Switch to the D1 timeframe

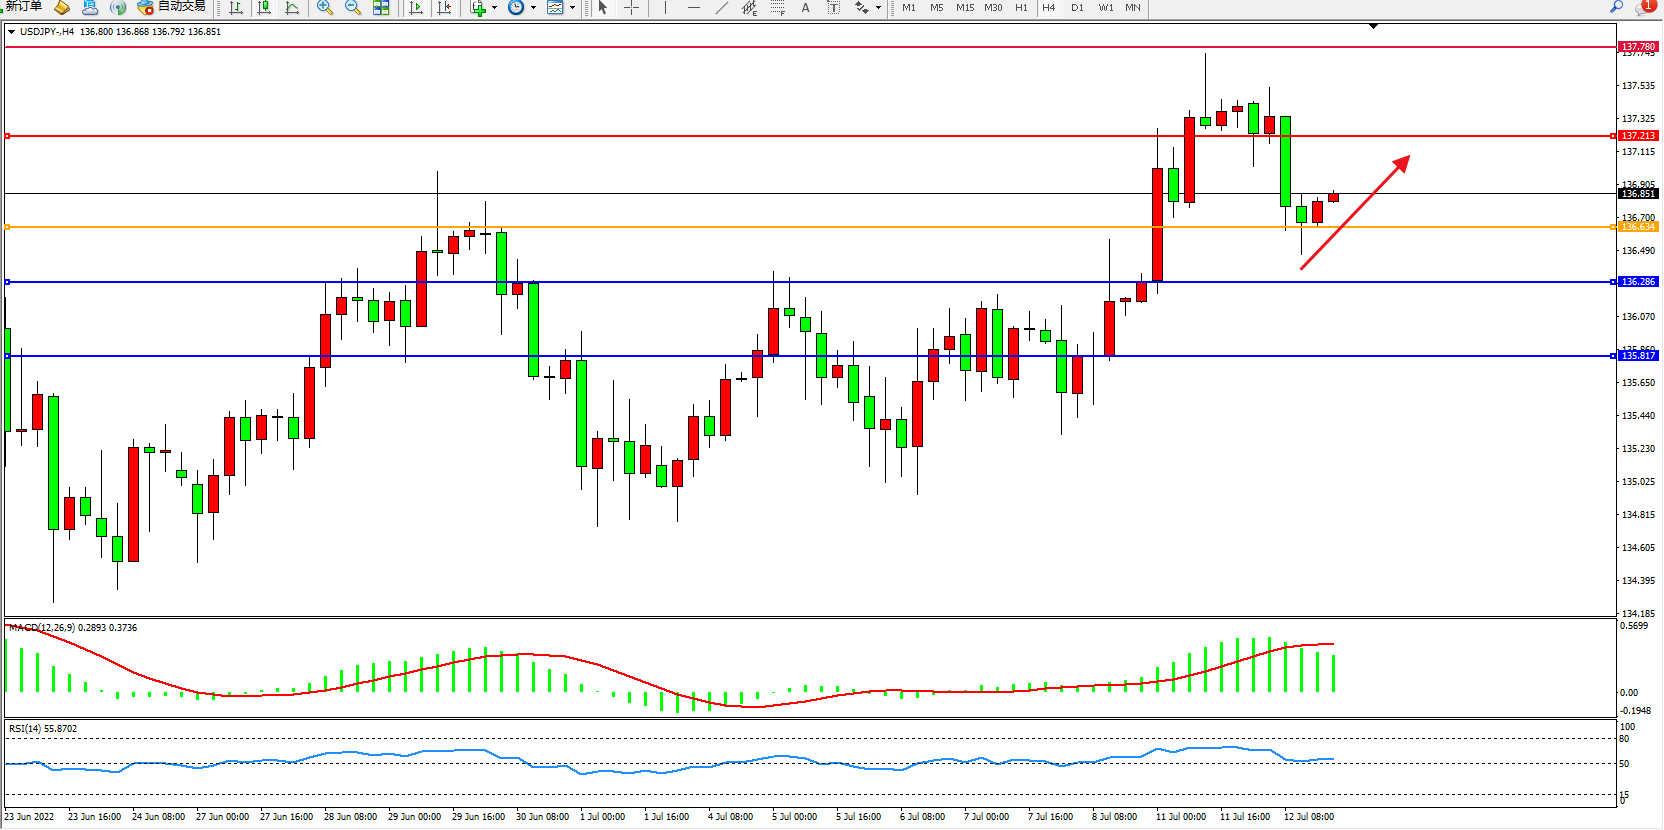[1077, 8]
